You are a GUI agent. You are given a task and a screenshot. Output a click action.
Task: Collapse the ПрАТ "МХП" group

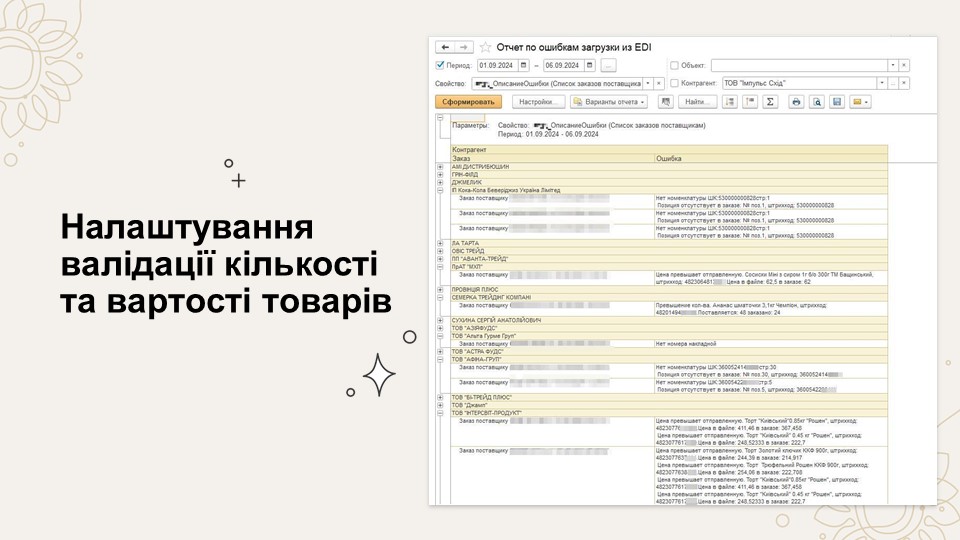[x=440, y=267]
